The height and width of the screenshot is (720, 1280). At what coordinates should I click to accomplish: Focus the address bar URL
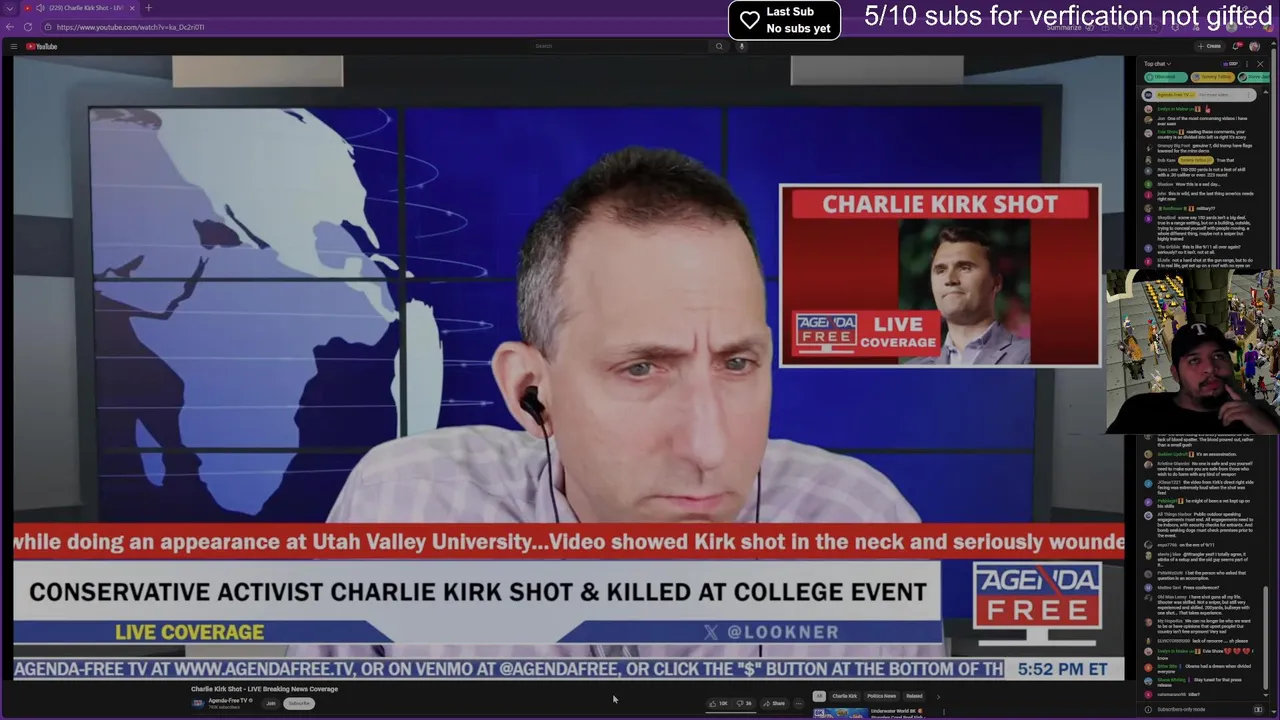tap(130, 27)
